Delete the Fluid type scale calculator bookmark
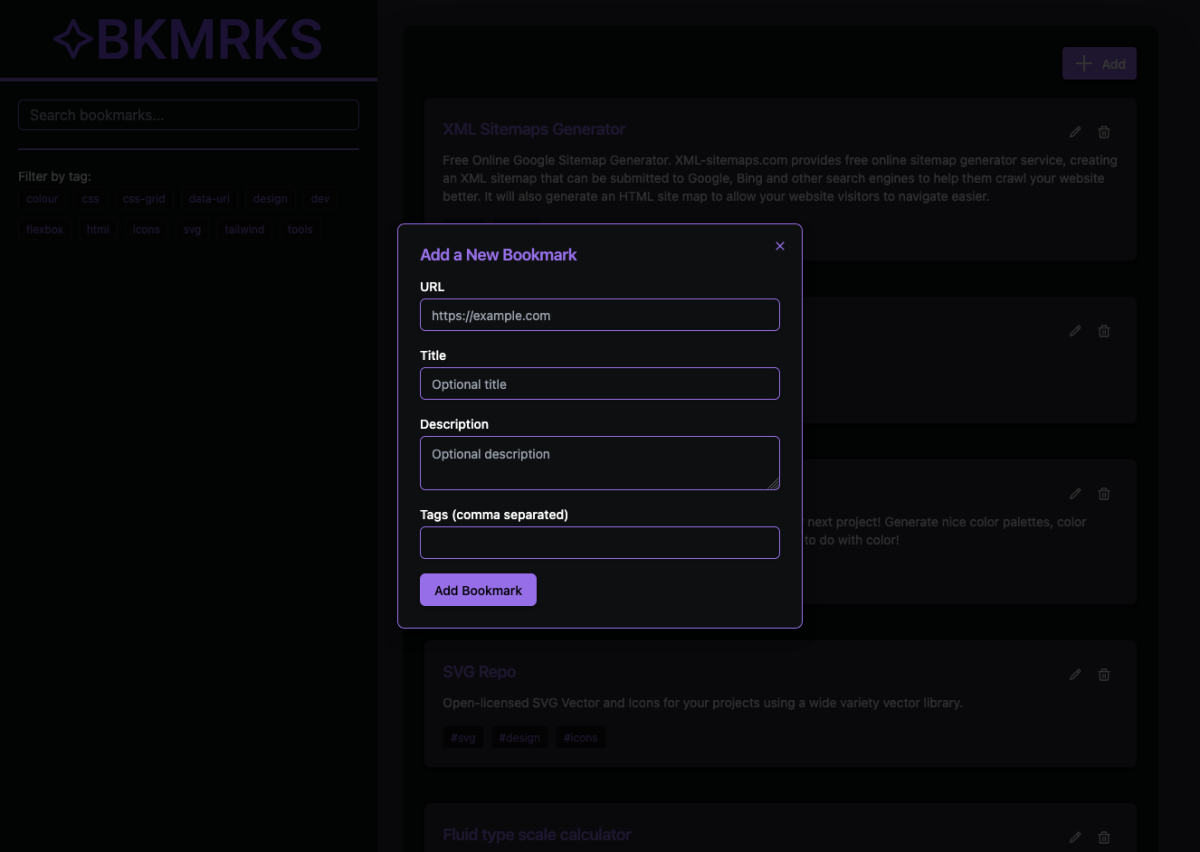The width and height of the screenshot is (1200, 852). [x=1104, y=838]
